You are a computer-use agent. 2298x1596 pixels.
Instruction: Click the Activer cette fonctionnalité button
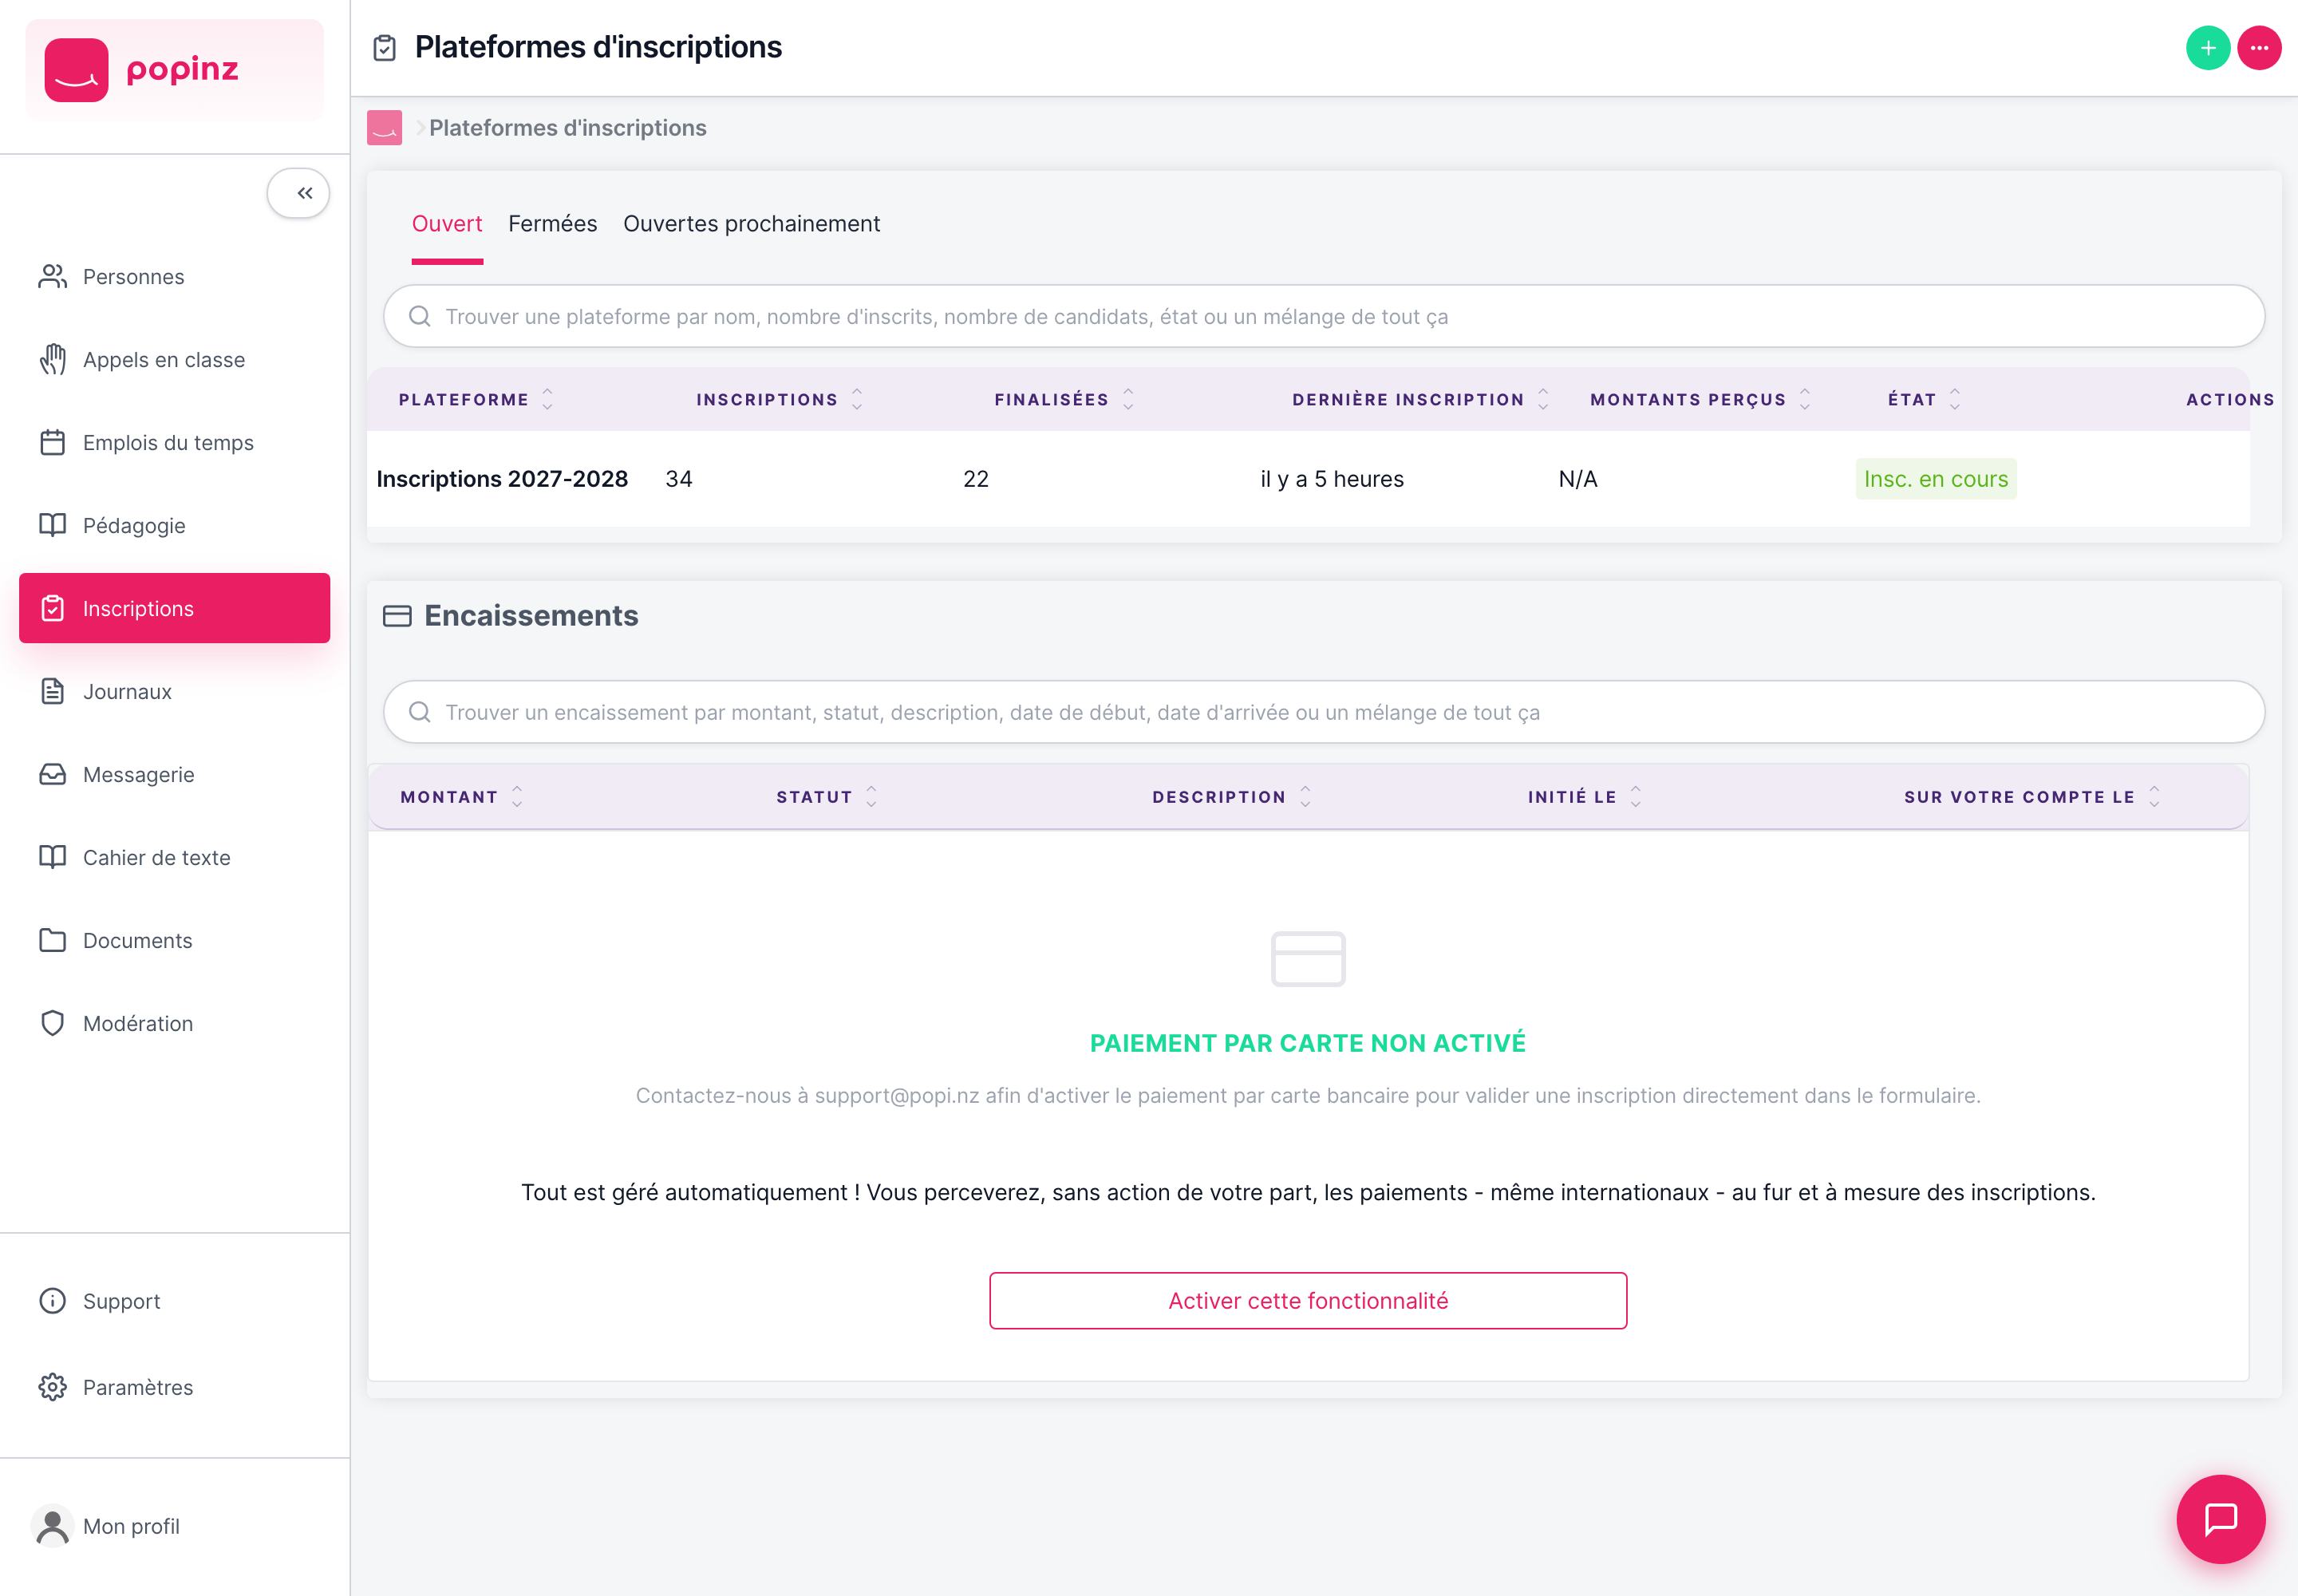click(1308, 1300)
